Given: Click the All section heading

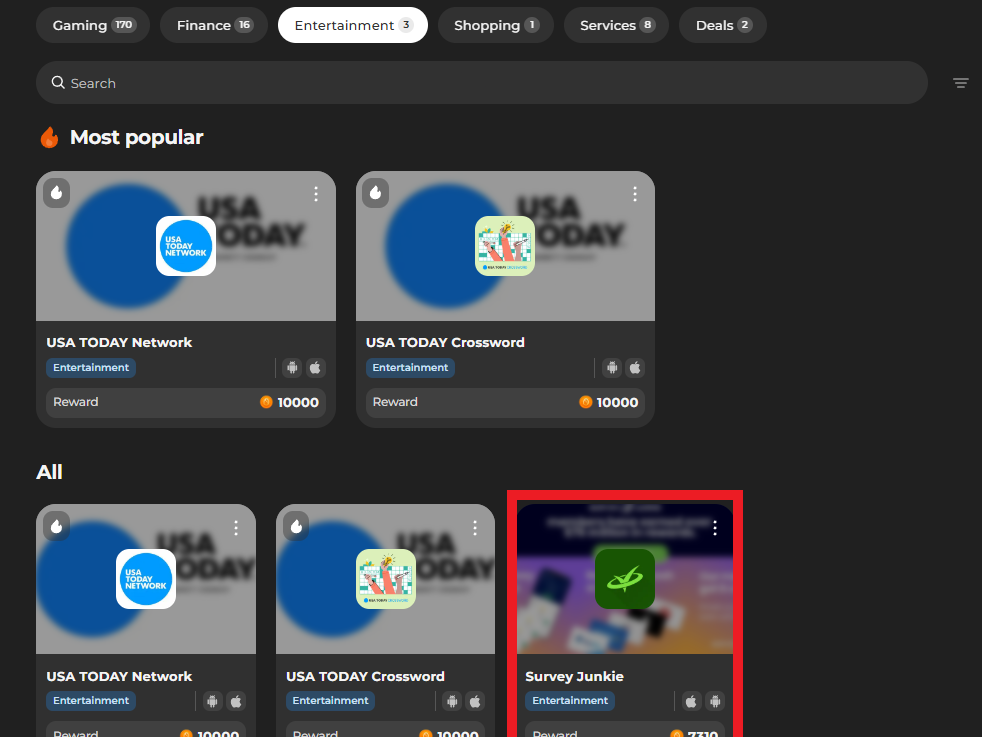Looking at the screenshot, I should coord(49,472).
